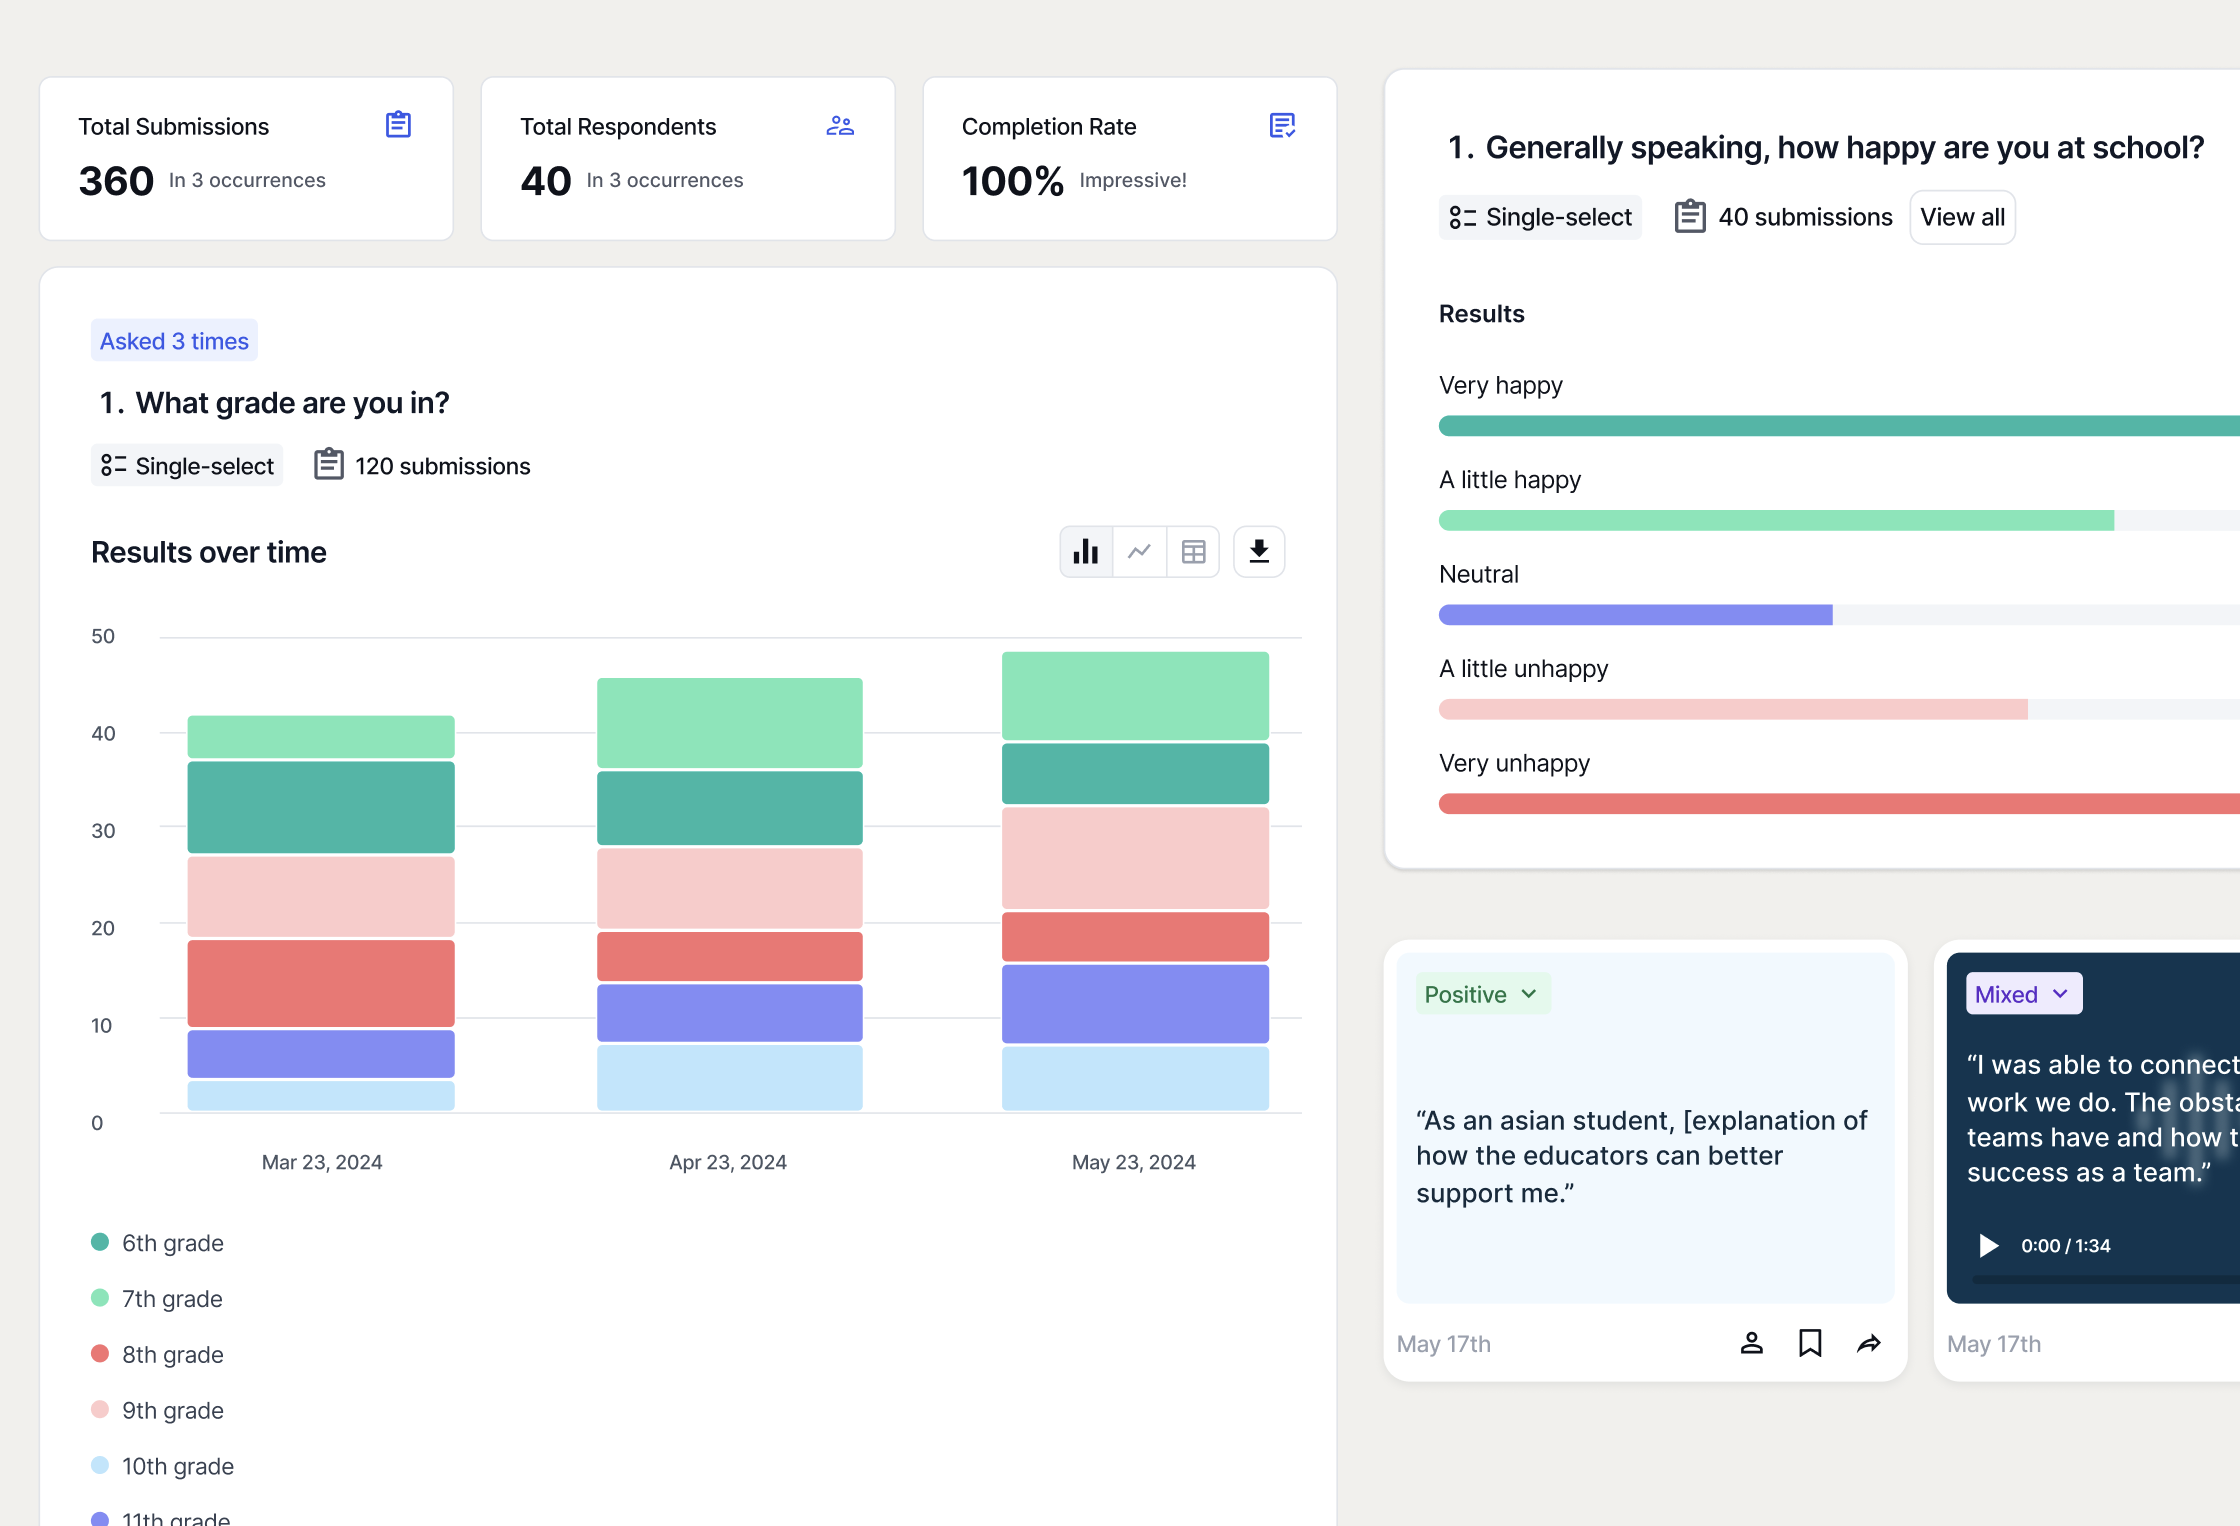Screen dimensions: 2240x1526
Task: Click the Mar 23, 2024 6th grade segment
Action: (x=321, y=807)
